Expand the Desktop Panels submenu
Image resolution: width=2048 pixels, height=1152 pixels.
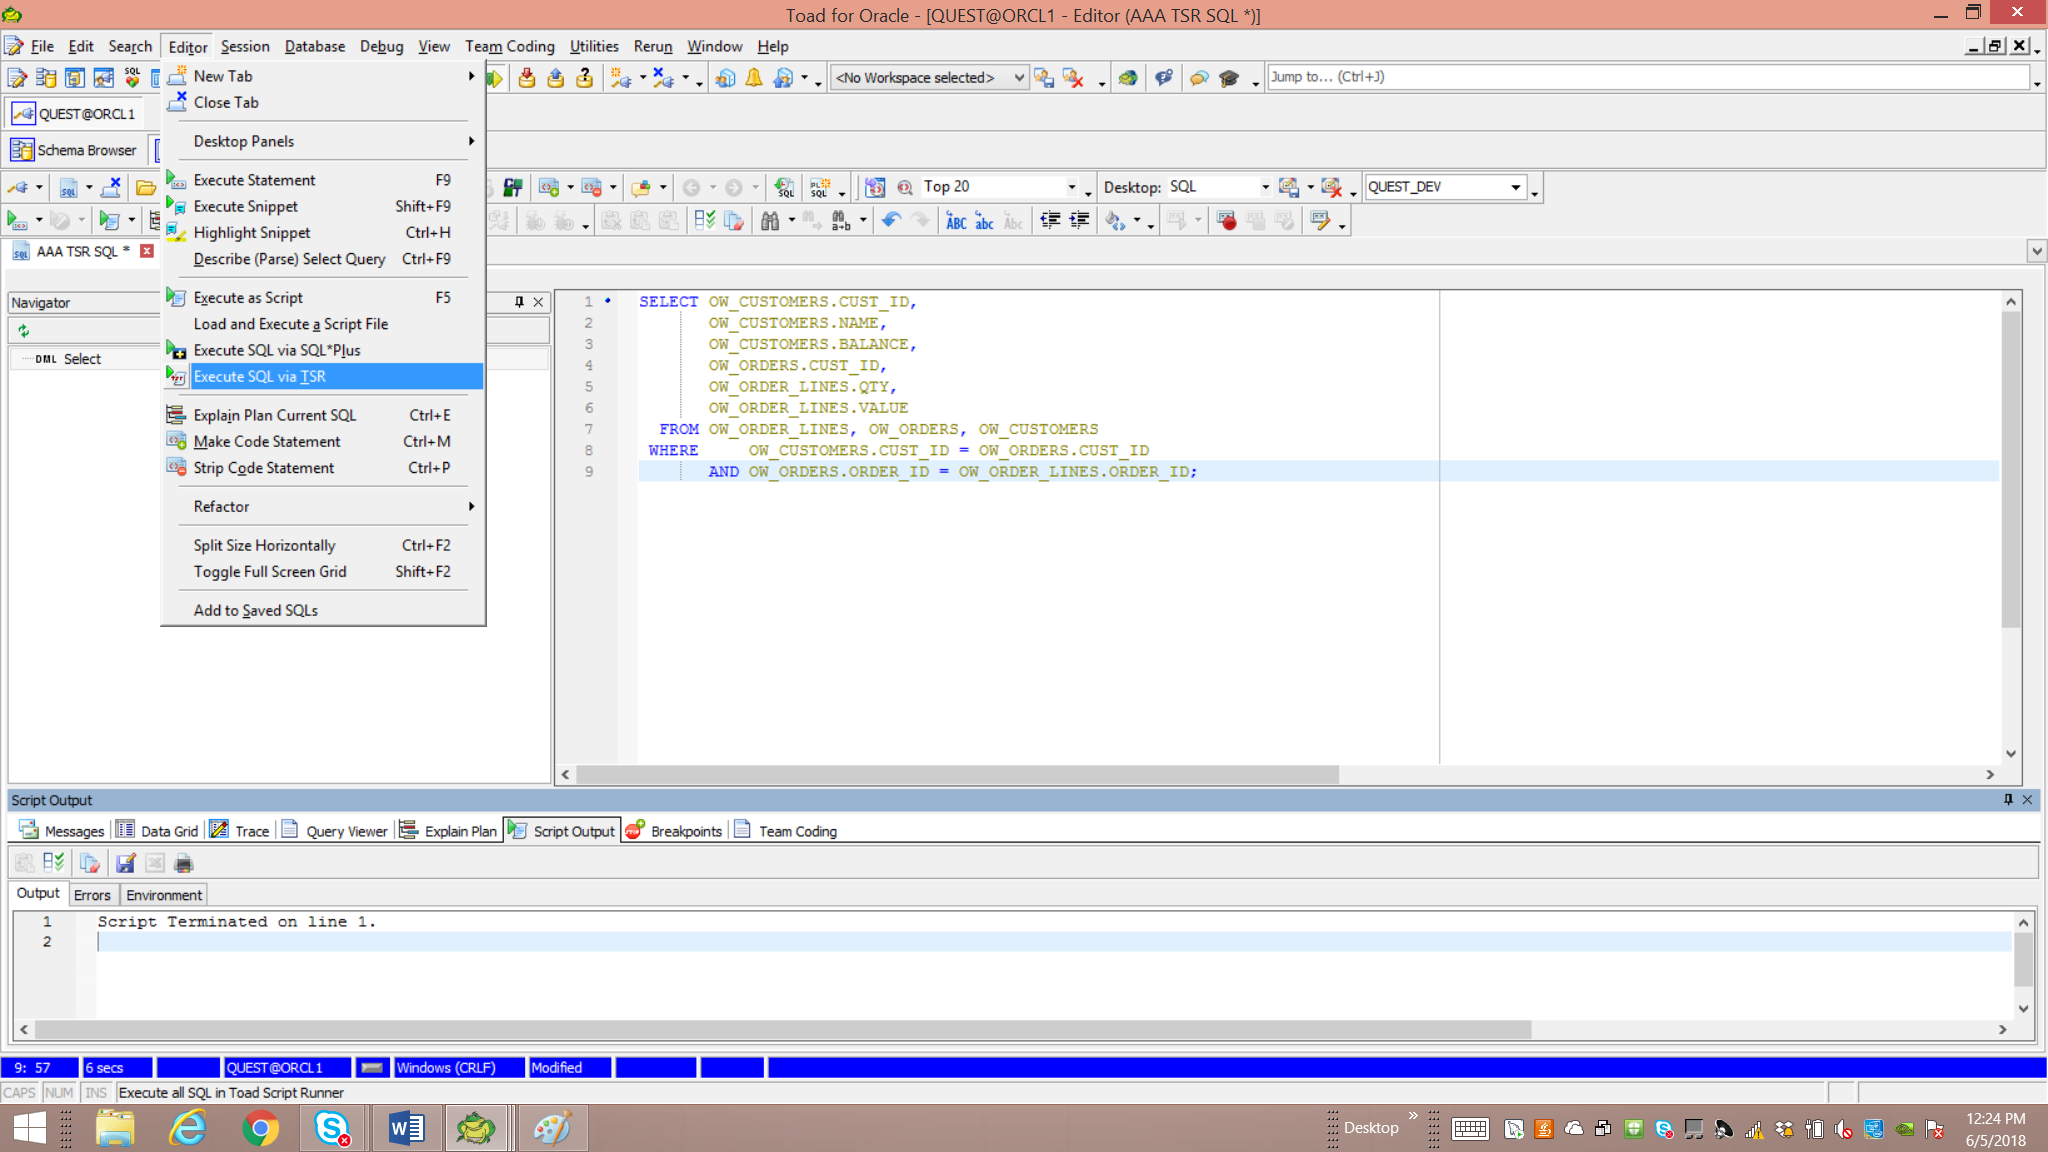click(x=471, y=141)
